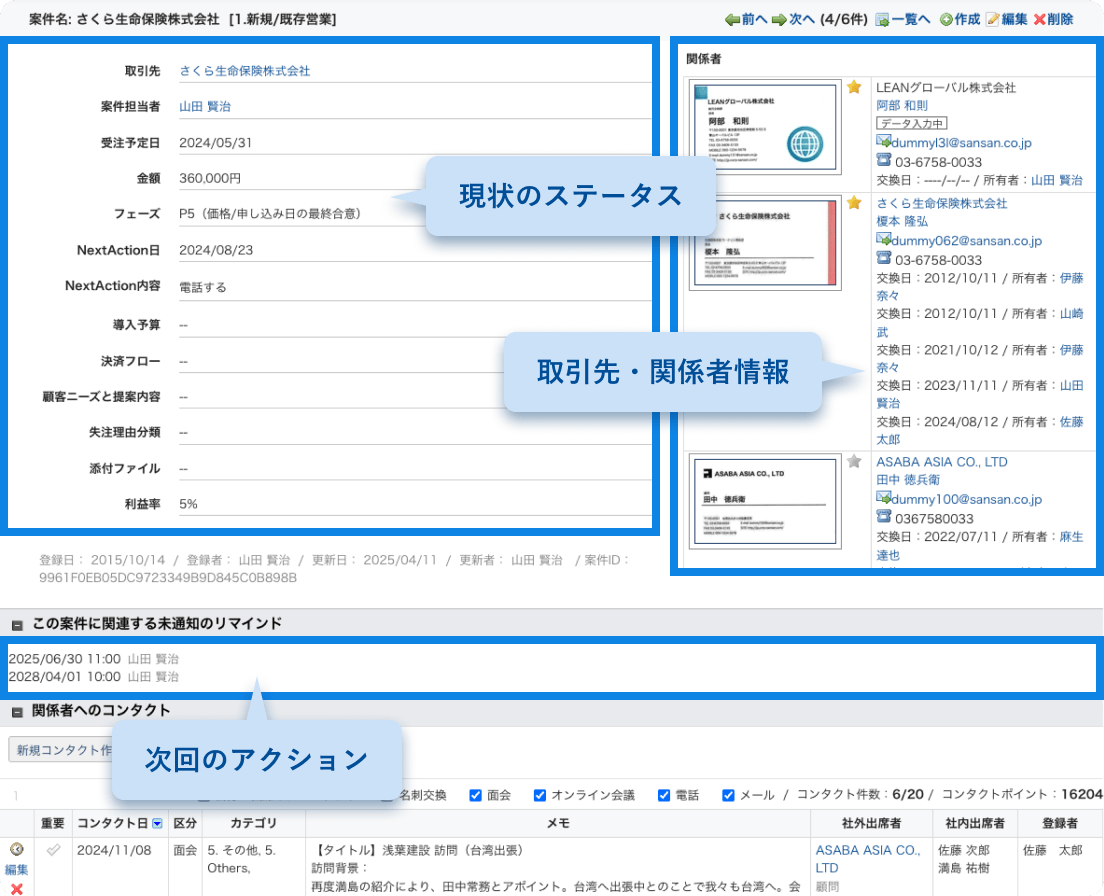
Task: Click the 社内出席者 column header
Action: pyautogui.click(x=975, y=824)
